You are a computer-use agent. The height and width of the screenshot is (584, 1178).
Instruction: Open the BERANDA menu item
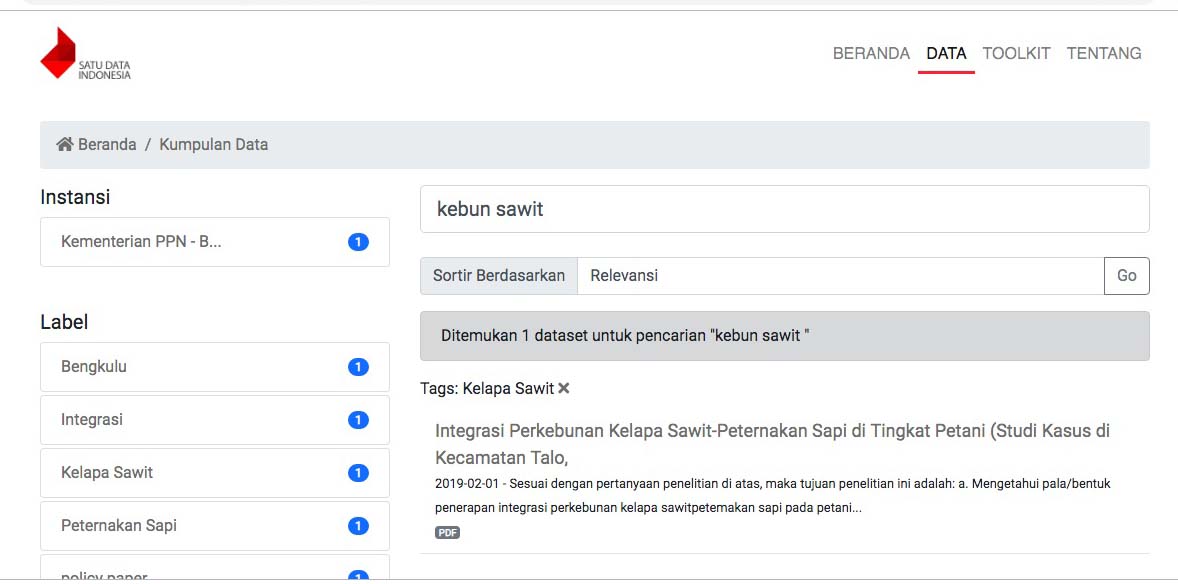point(871,54)
